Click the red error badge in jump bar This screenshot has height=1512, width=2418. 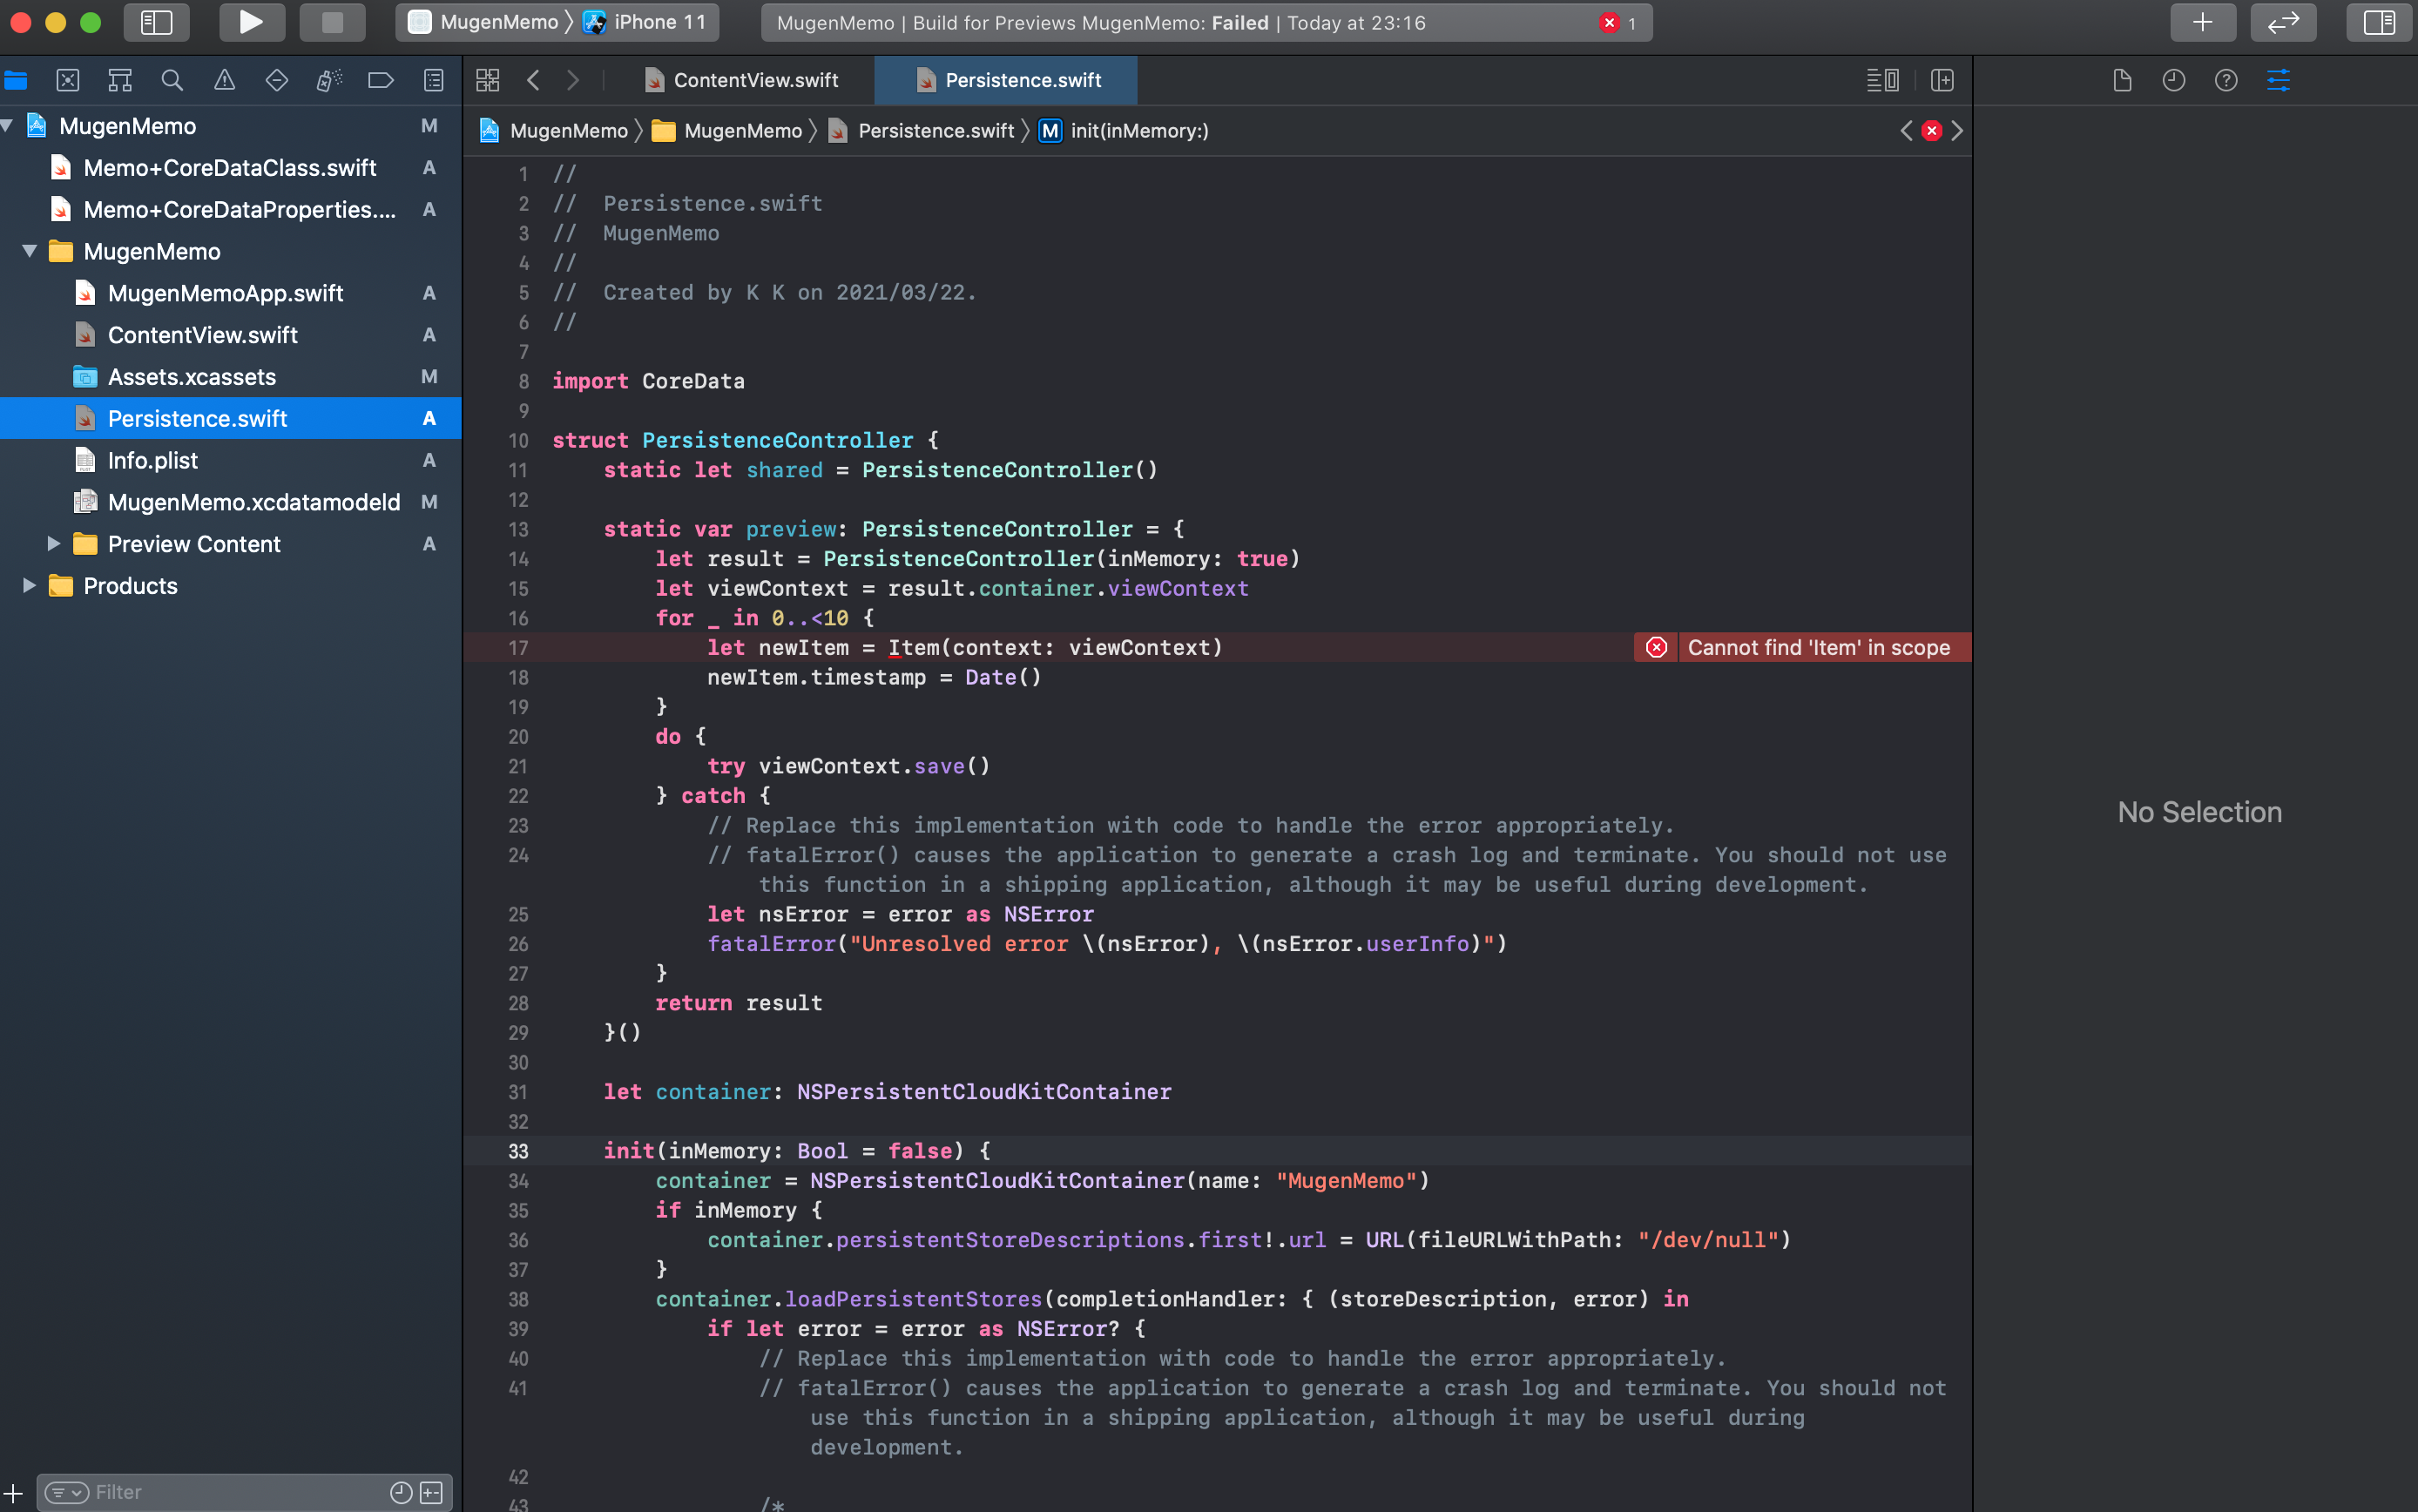click(1932, 131)
